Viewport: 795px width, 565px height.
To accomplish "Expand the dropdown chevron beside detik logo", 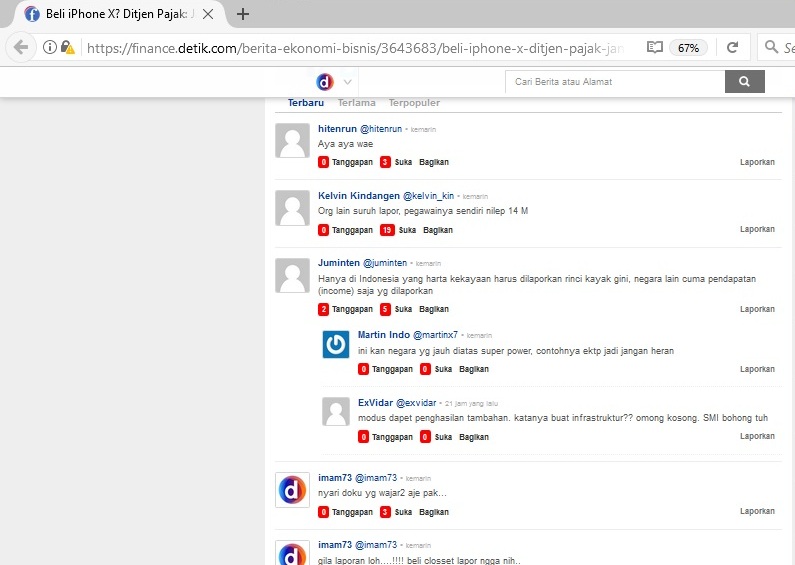I will pyautogui.click(x=348, y=82).
